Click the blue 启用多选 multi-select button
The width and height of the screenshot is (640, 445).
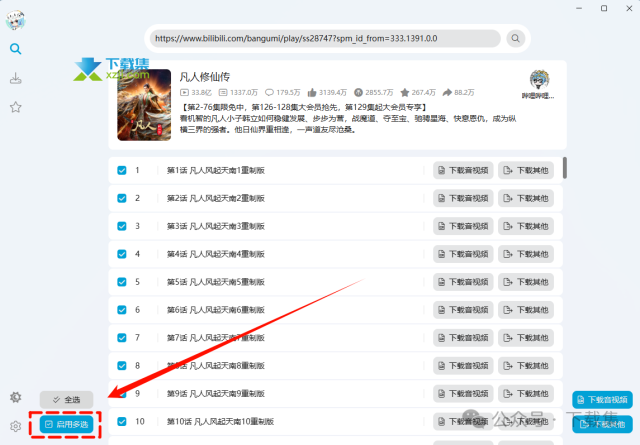66,425
